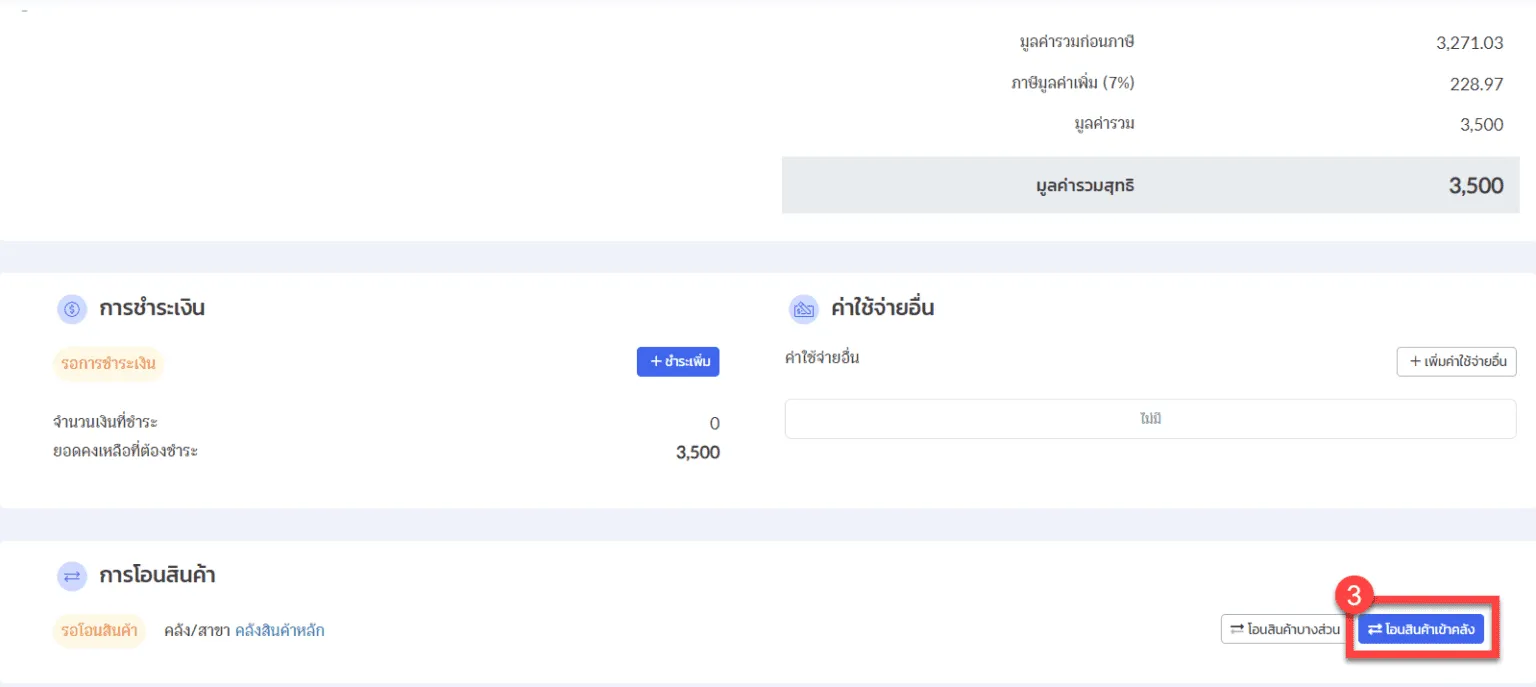Open the คลังสินค้าหลัก warehouse link
This screenshot has height=687, width=1536.
[279, 631]
